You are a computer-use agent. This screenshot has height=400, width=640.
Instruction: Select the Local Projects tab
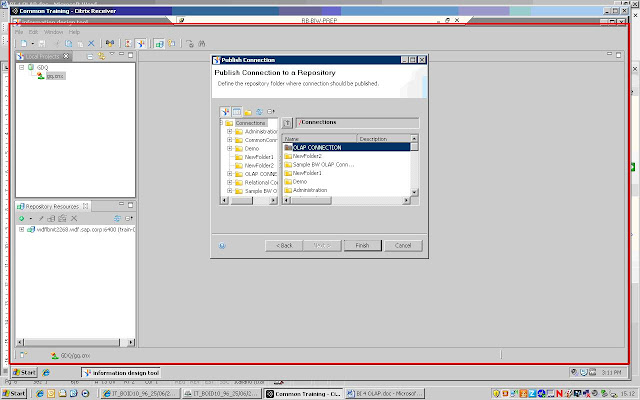pyautogui.click(x=44, y=56)
